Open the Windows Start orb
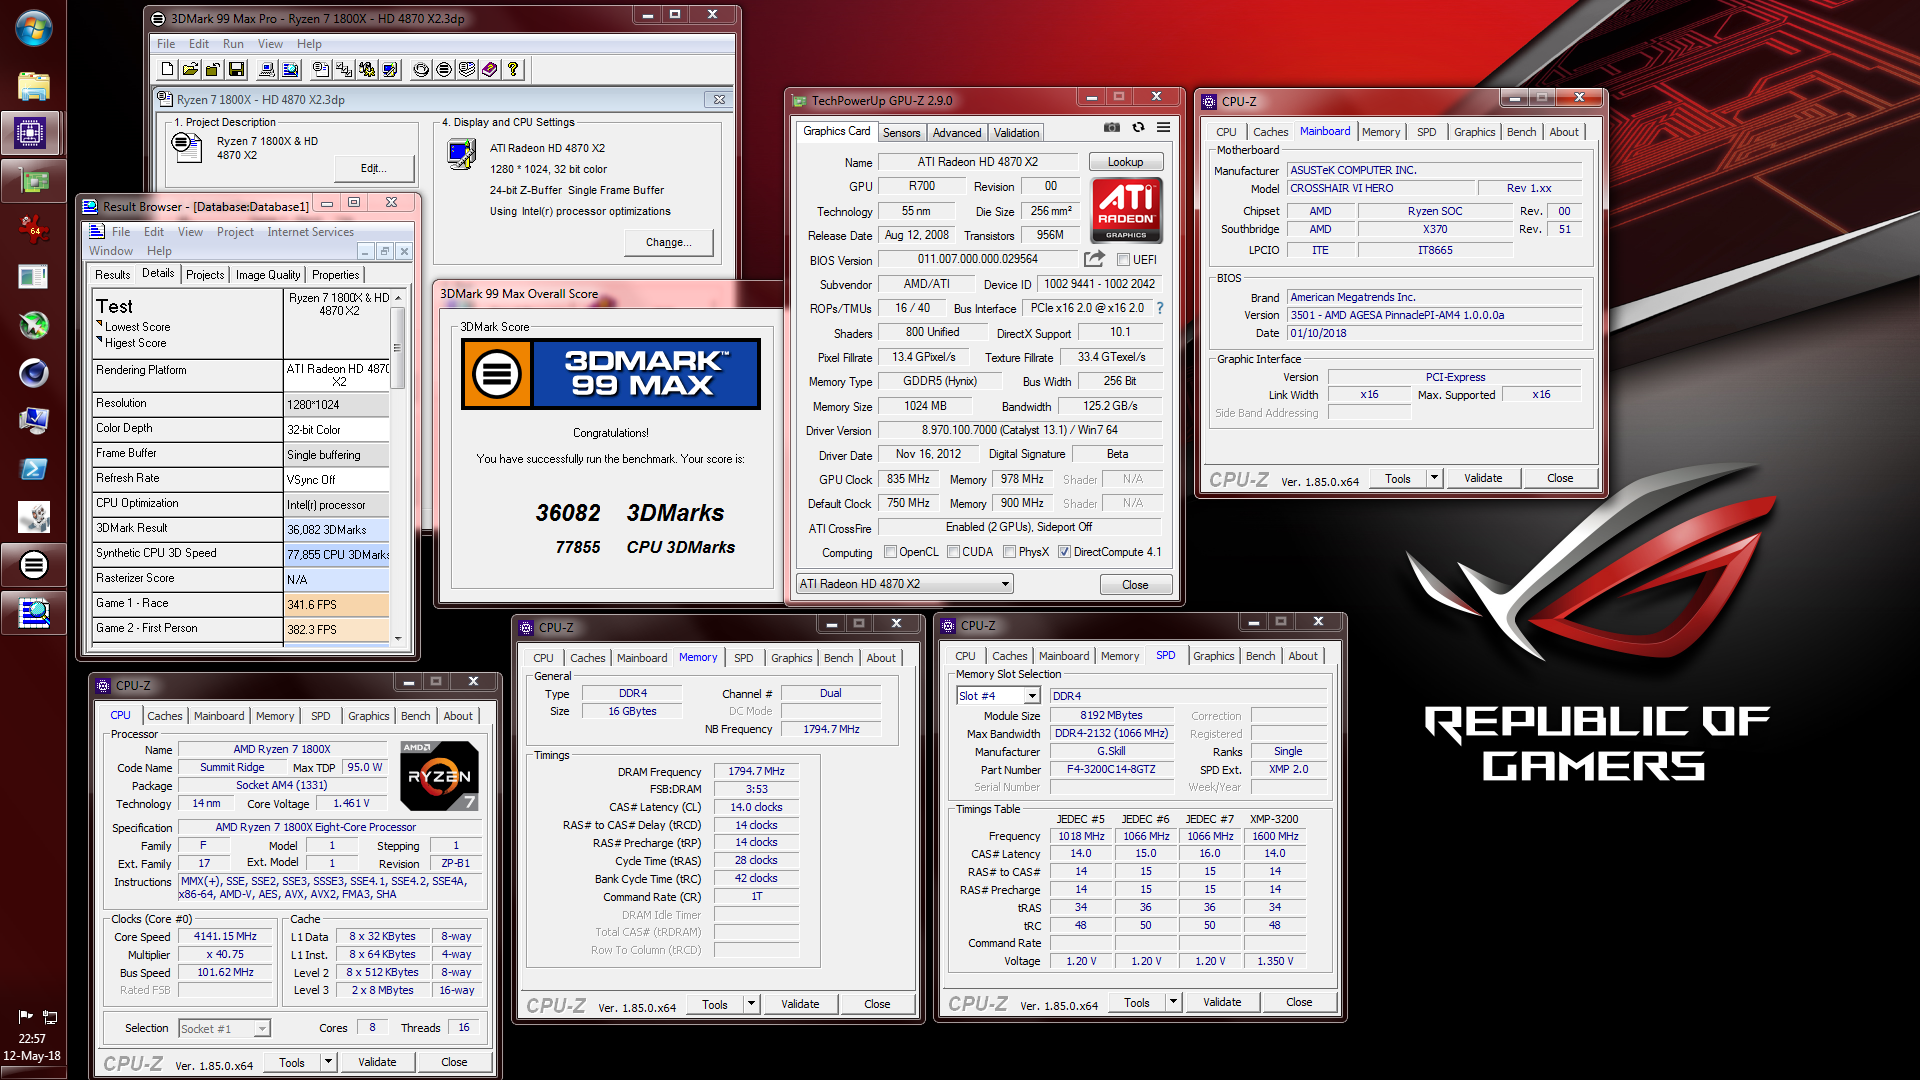 (x=33, y=29)
